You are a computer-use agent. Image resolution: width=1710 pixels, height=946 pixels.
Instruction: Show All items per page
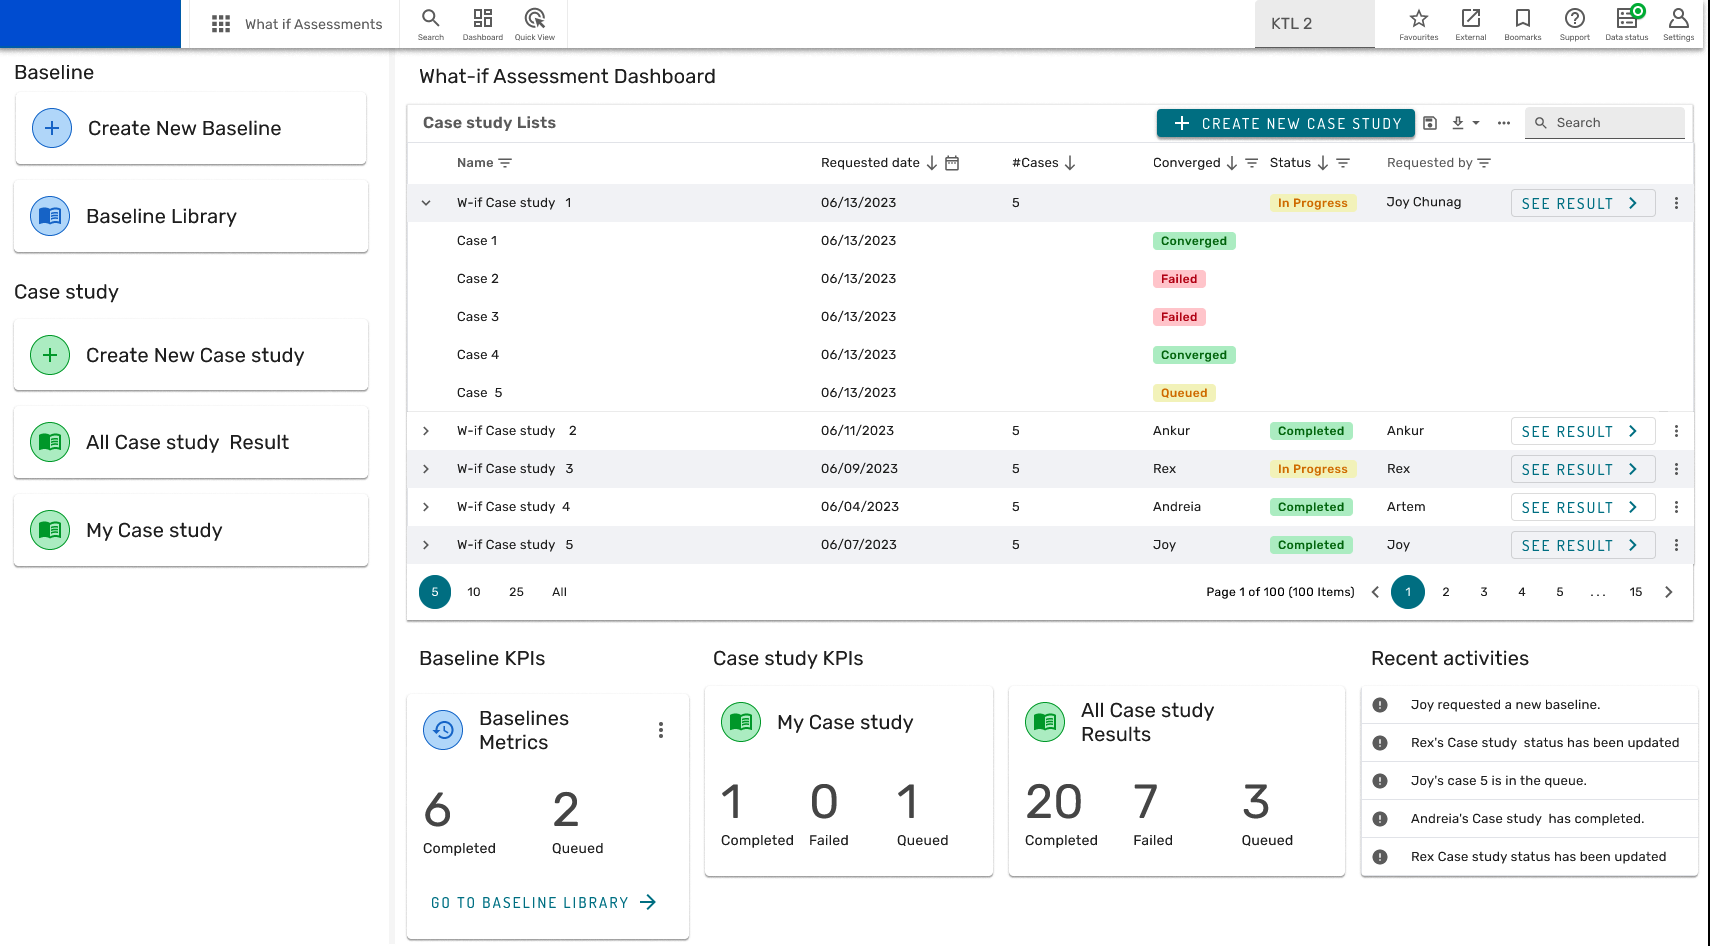click(559, 592)
